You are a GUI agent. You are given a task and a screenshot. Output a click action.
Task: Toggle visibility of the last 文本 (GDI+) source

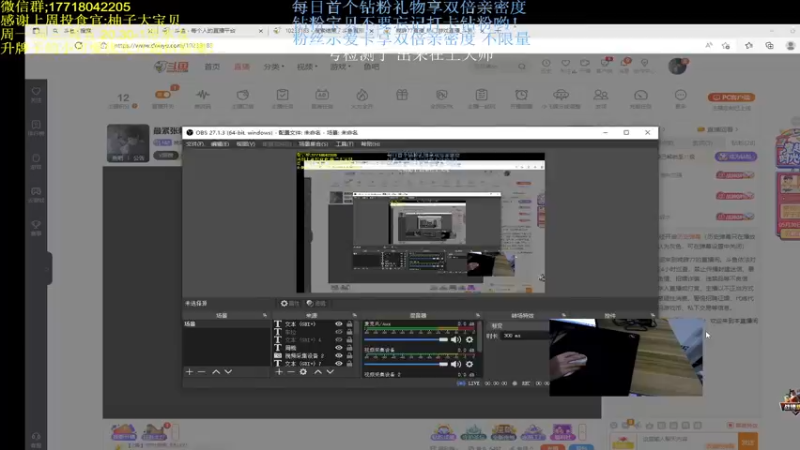pos(339,363)
